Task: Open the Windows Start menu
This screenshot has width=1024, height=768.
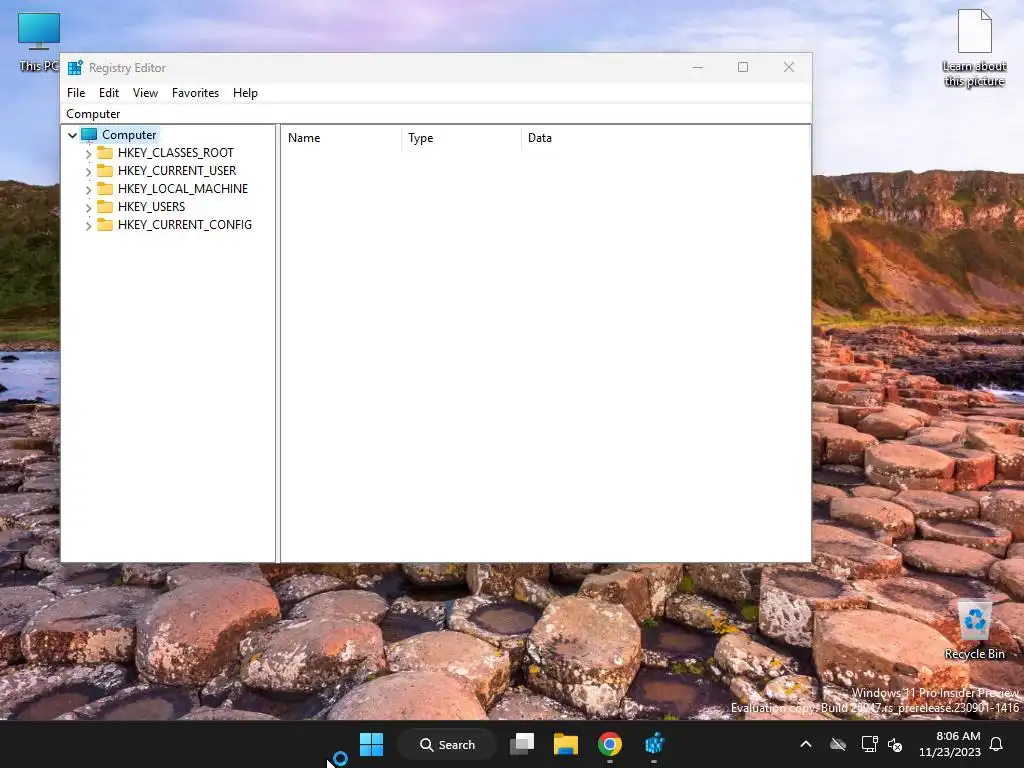Action: (x=372, y=744)
